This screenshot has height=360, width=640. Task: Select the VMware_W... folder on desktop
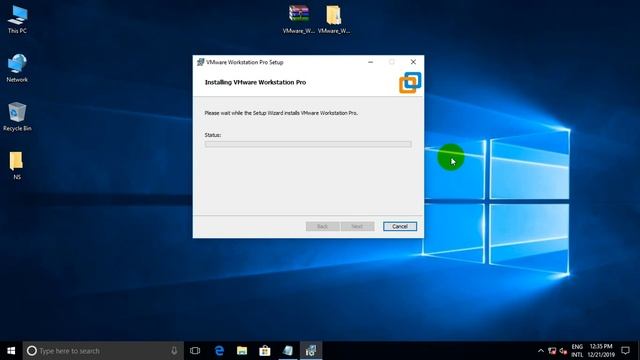click(x=334, y=19)
